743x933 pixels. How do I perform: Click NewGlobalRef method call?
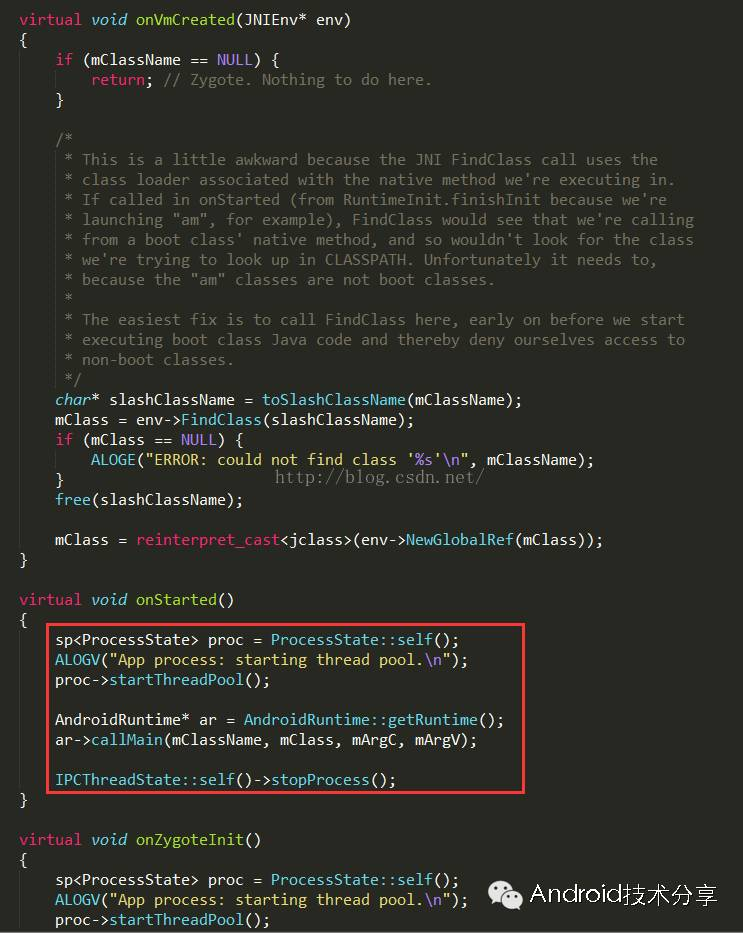point(459,540)
